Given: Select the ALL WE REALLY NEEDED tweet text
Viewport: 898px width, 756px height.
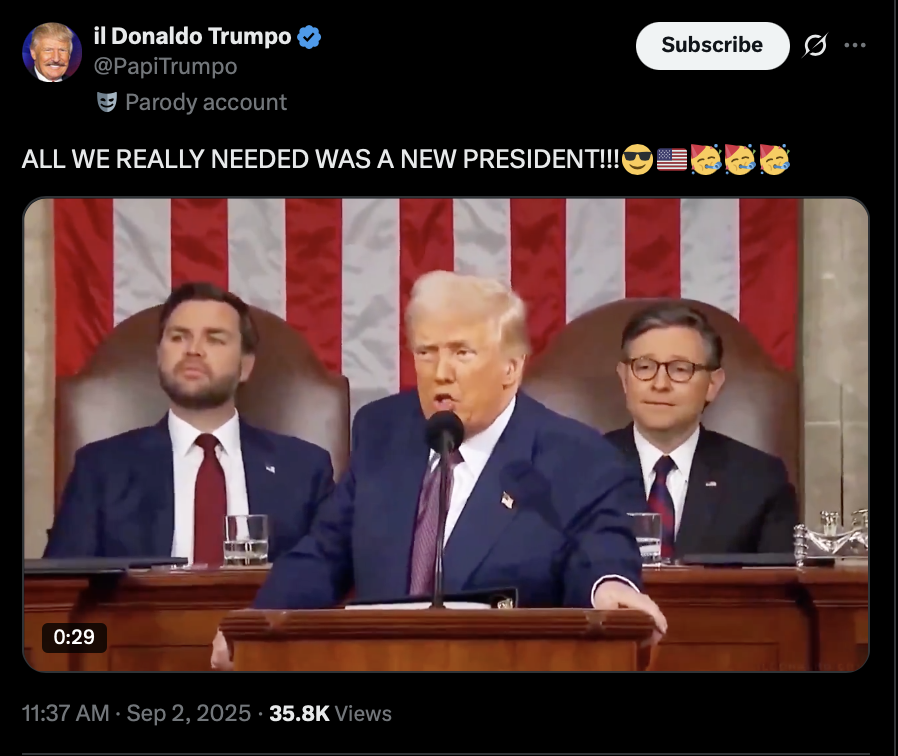Looking at the screenshot, I should pos(321,159).
